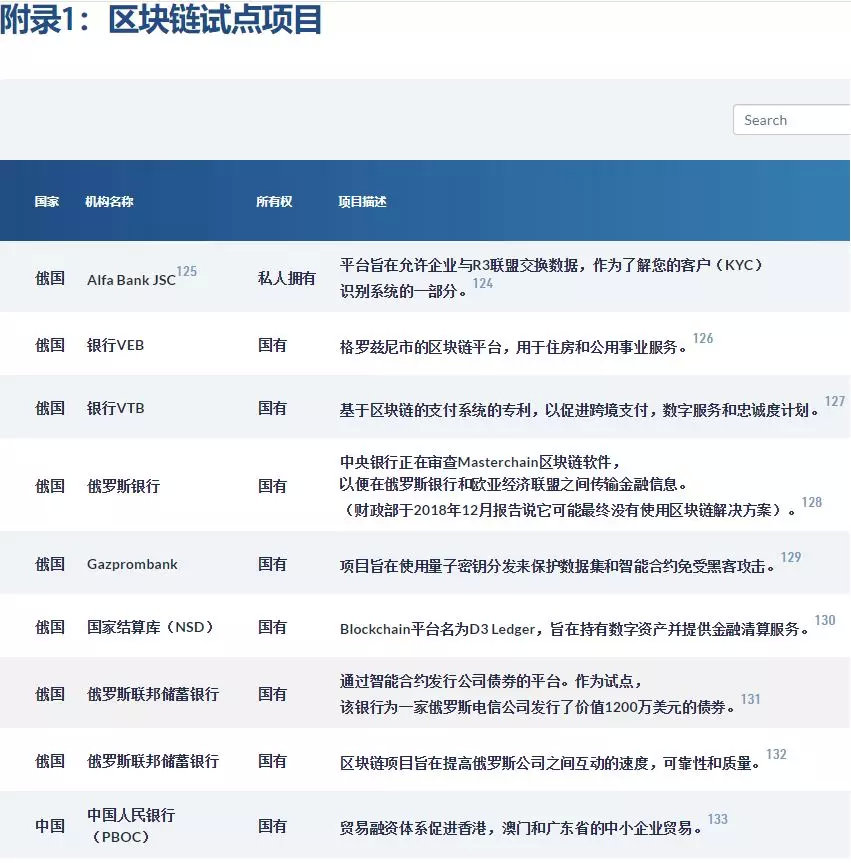Sort by 所有权 column header
The width and height of the screenshot is (851, 863).
point(274,201)
